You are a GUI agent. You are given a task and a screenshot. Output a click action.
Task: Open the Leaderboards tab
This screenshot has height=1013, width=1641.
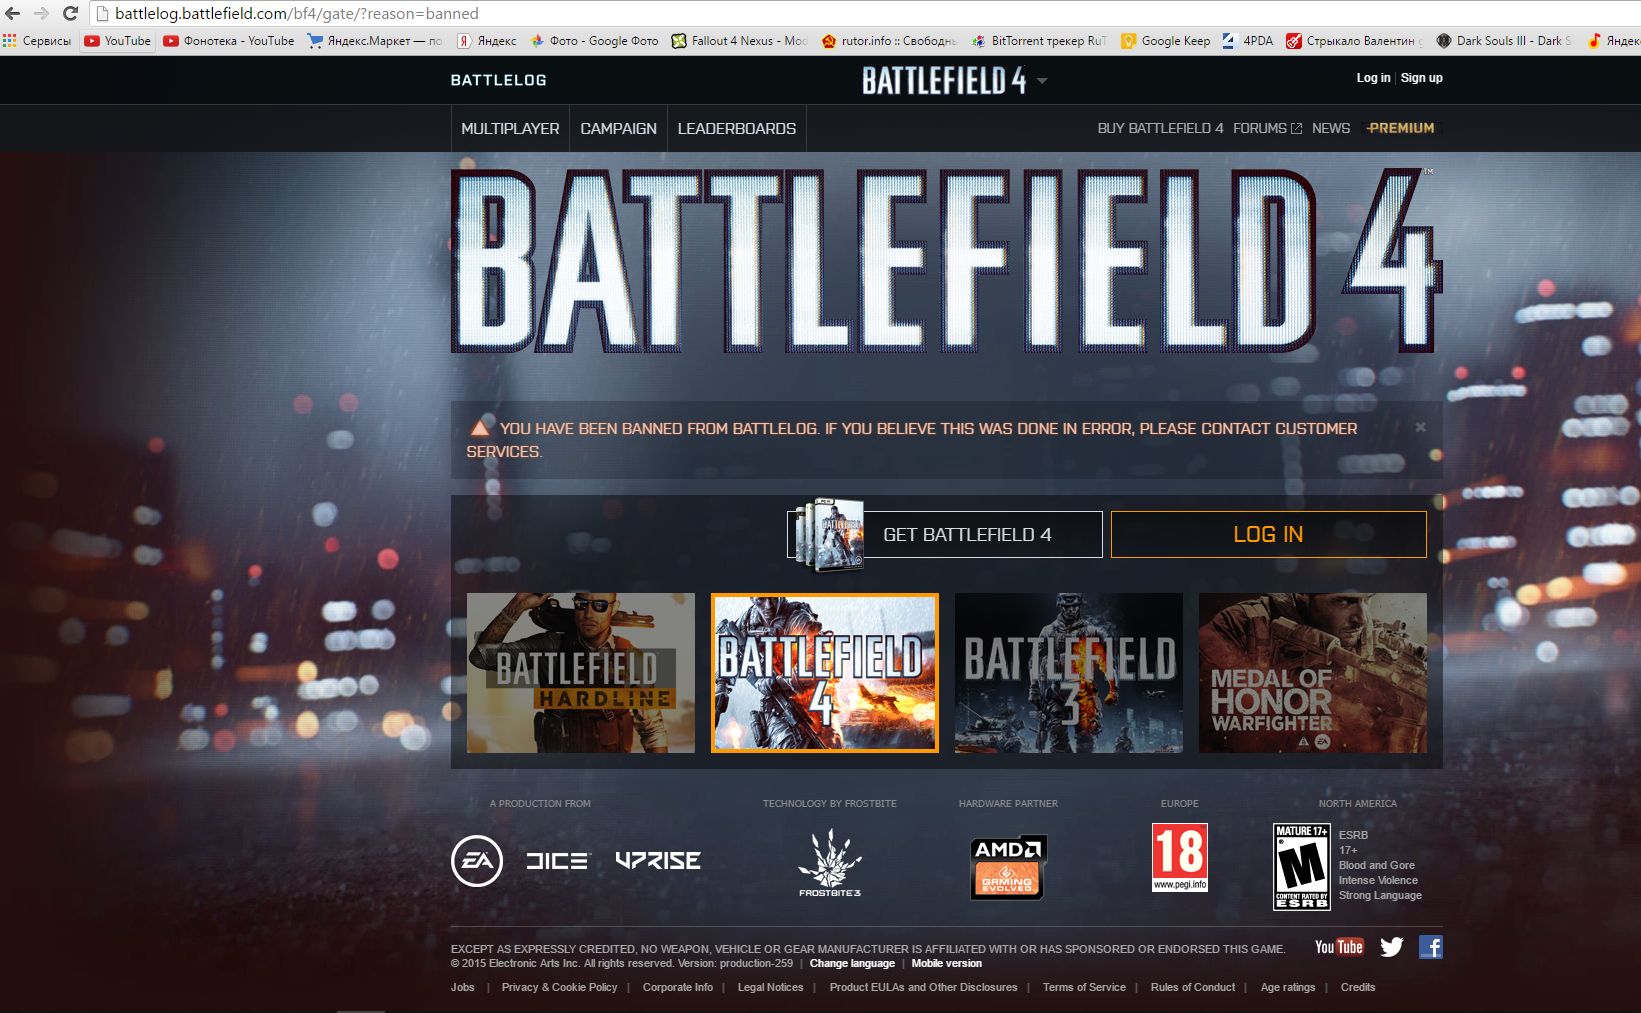(x=737, y=129)
